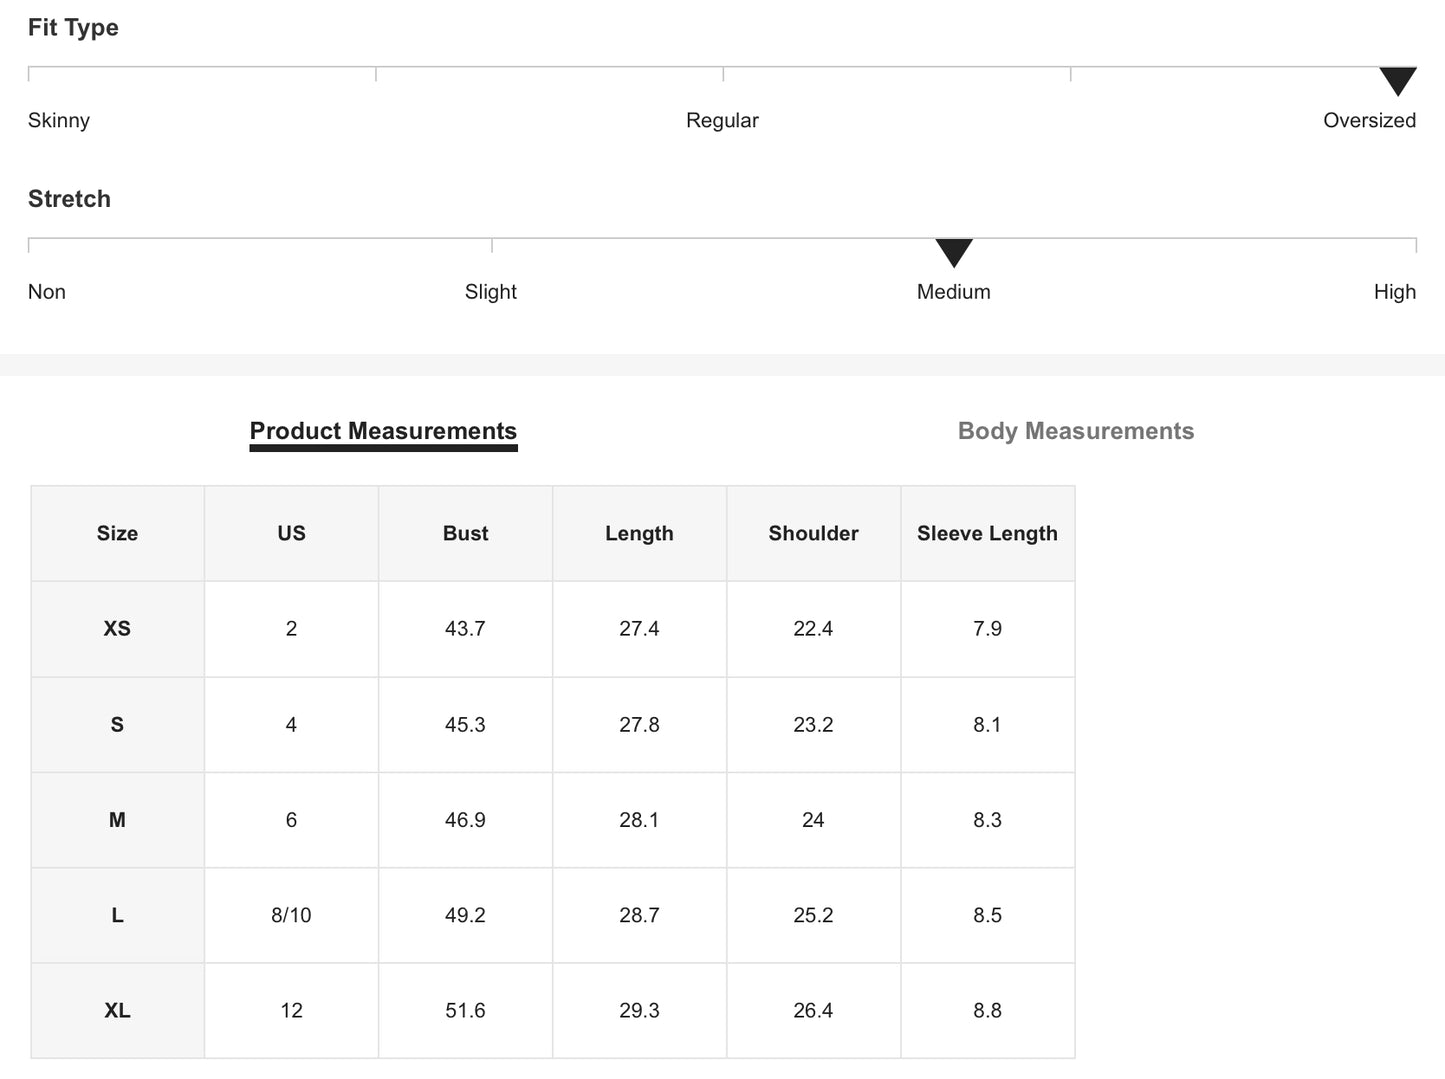This screenshot has width=1445, height=1079.
Task: Select the XS size row label
Action: (117, 629)
